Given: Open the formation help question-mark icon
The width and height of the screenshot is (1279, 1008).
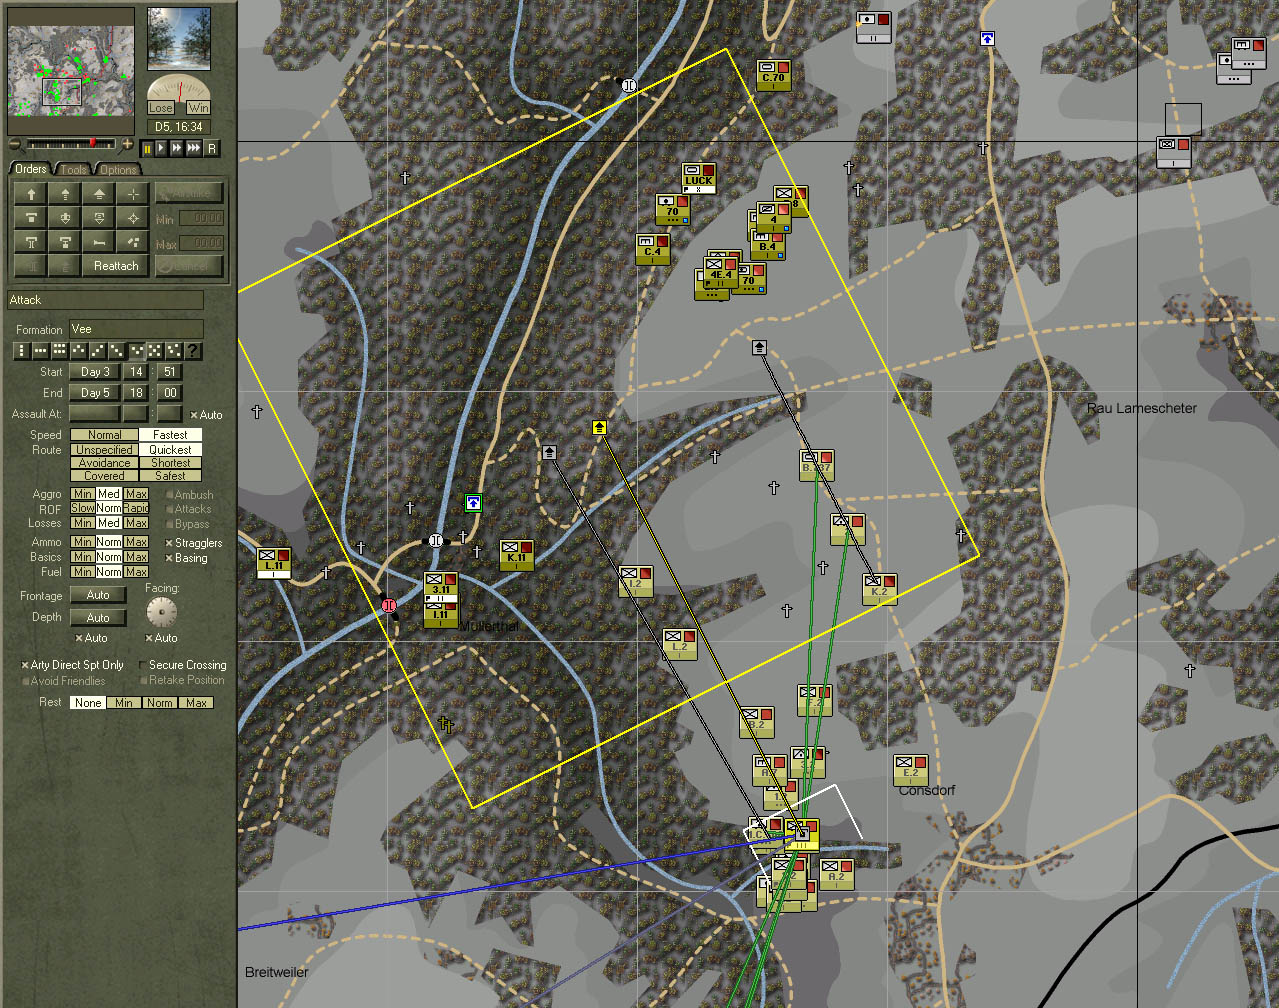Looking at the screenshot, I should pos(193,351).
